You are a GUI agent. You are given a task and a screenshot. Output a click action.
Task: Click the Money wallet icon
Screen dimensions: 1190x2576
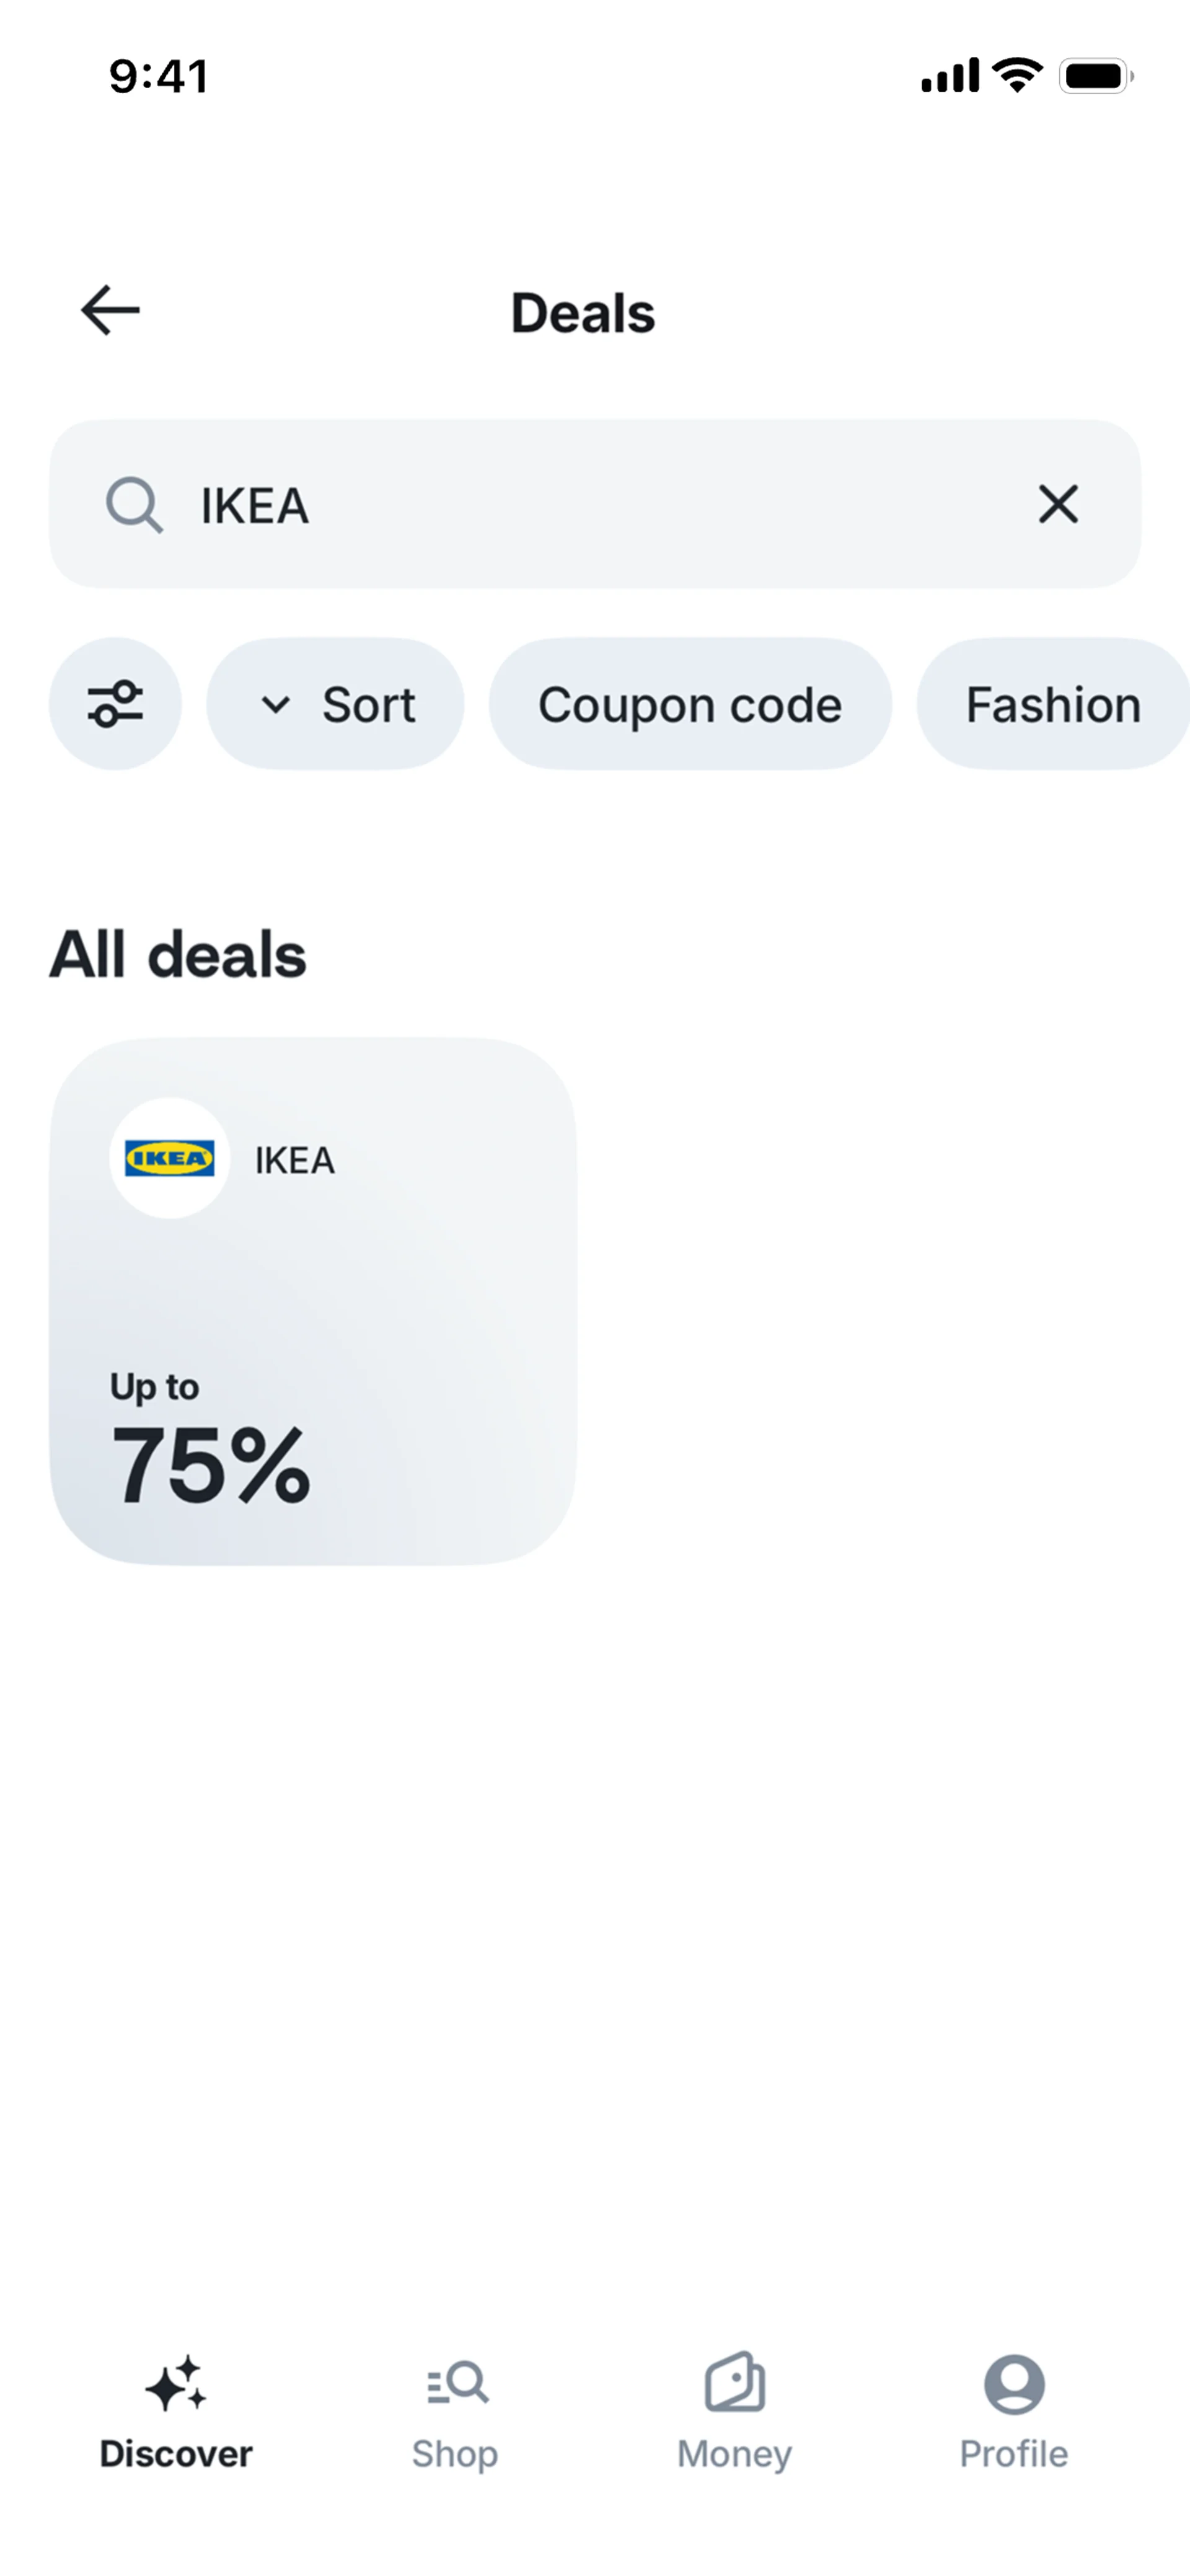click(735, 2382)
